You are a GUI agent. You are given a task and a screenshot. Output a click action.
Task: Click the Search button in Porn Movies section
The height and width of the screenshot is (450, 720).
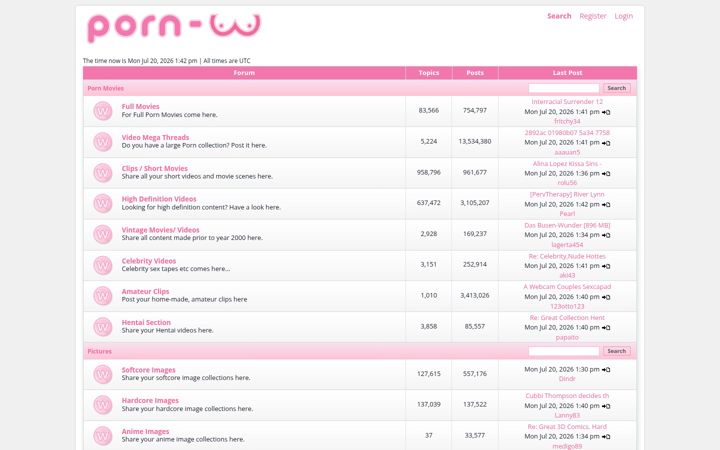616,88
